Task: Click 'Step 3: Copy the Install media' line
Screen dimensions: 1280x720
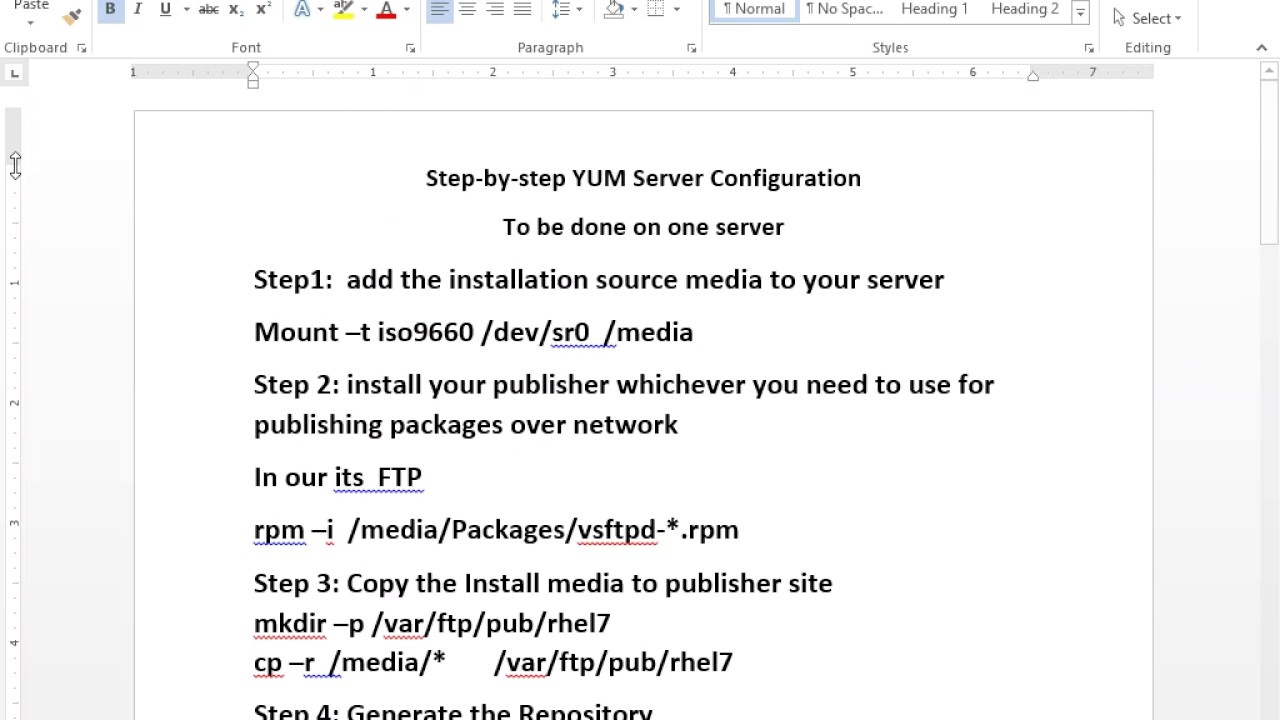Action: pyautogui.click(x=543, y=583)
